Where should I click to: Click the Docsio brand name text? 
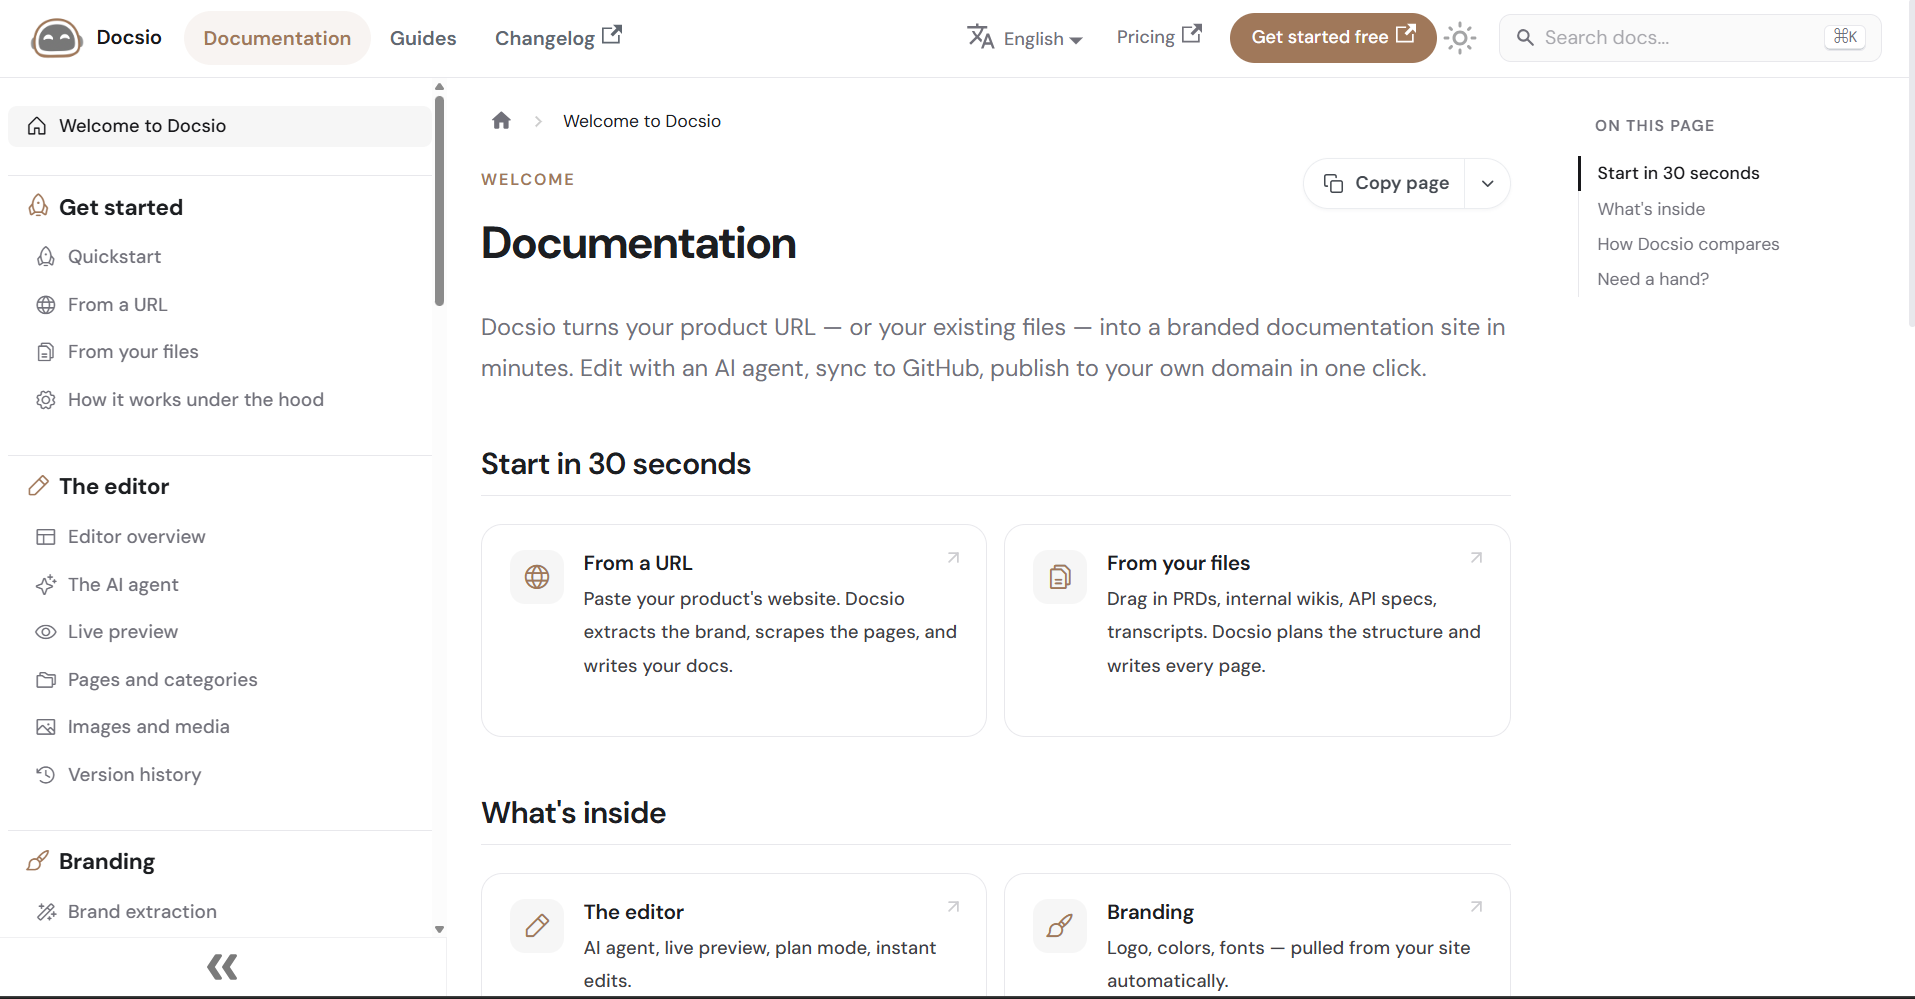129,37
